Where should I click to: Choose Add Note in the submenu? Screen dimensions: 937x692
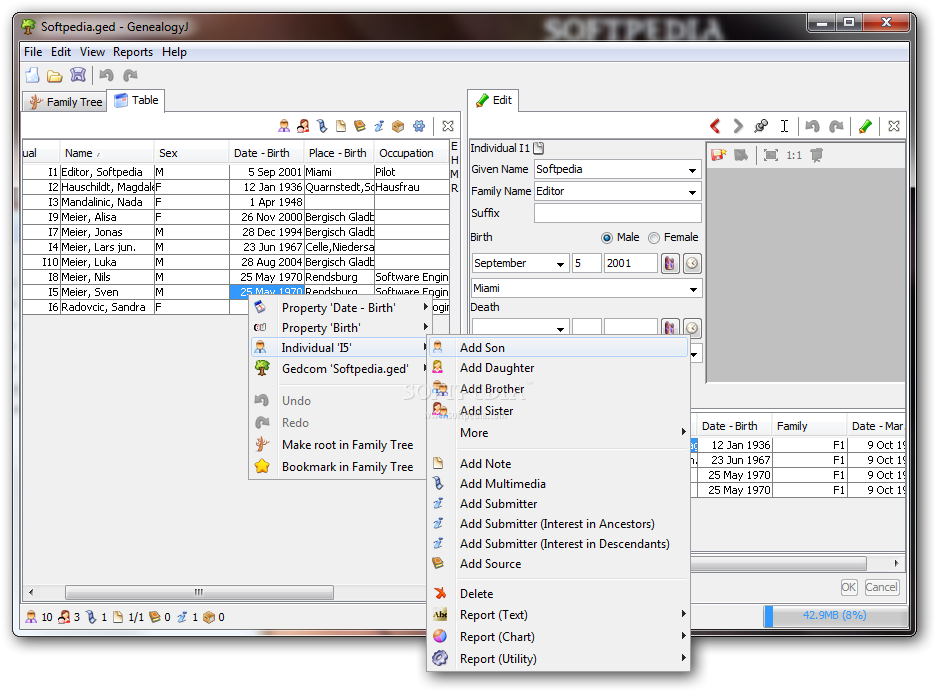pos(558,463)
